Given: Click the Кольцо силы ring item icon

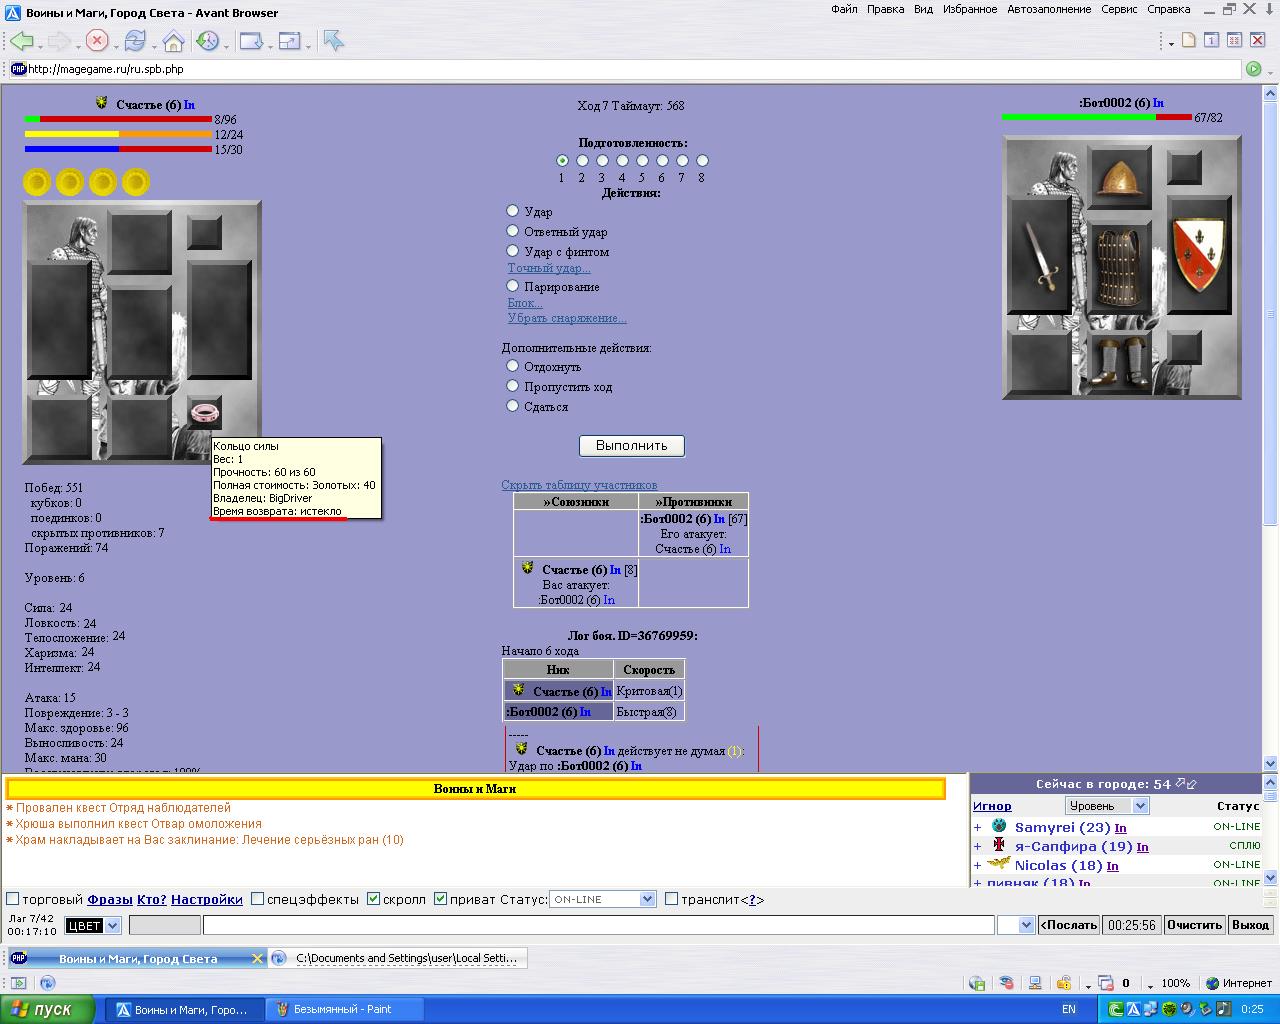Looking at the screenshot, I should (x=204, y=412).
